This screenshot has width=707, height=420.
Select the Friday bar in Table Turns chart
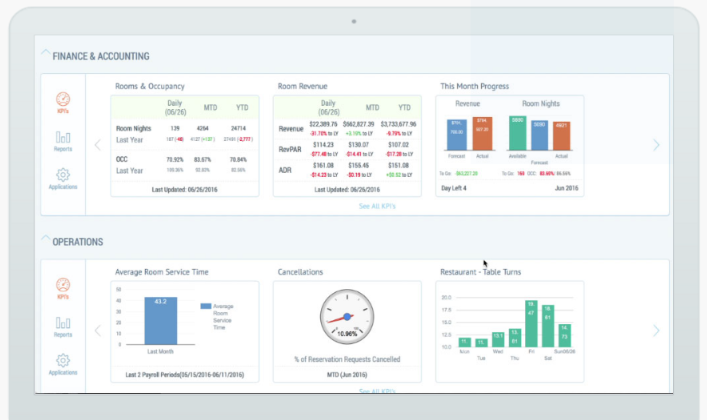(531, 323)
